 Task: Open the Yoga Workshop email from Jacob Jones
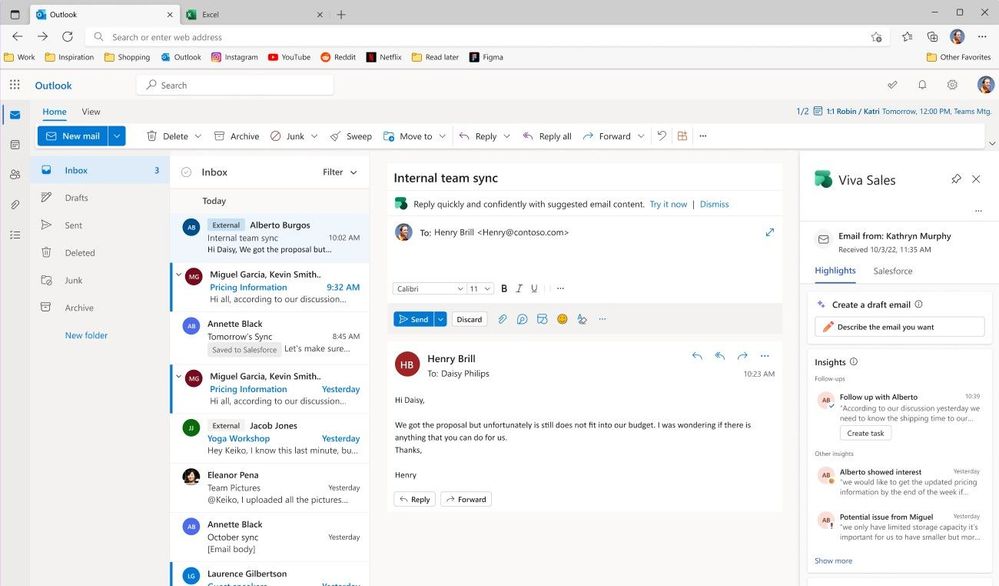tap(270, 438)
